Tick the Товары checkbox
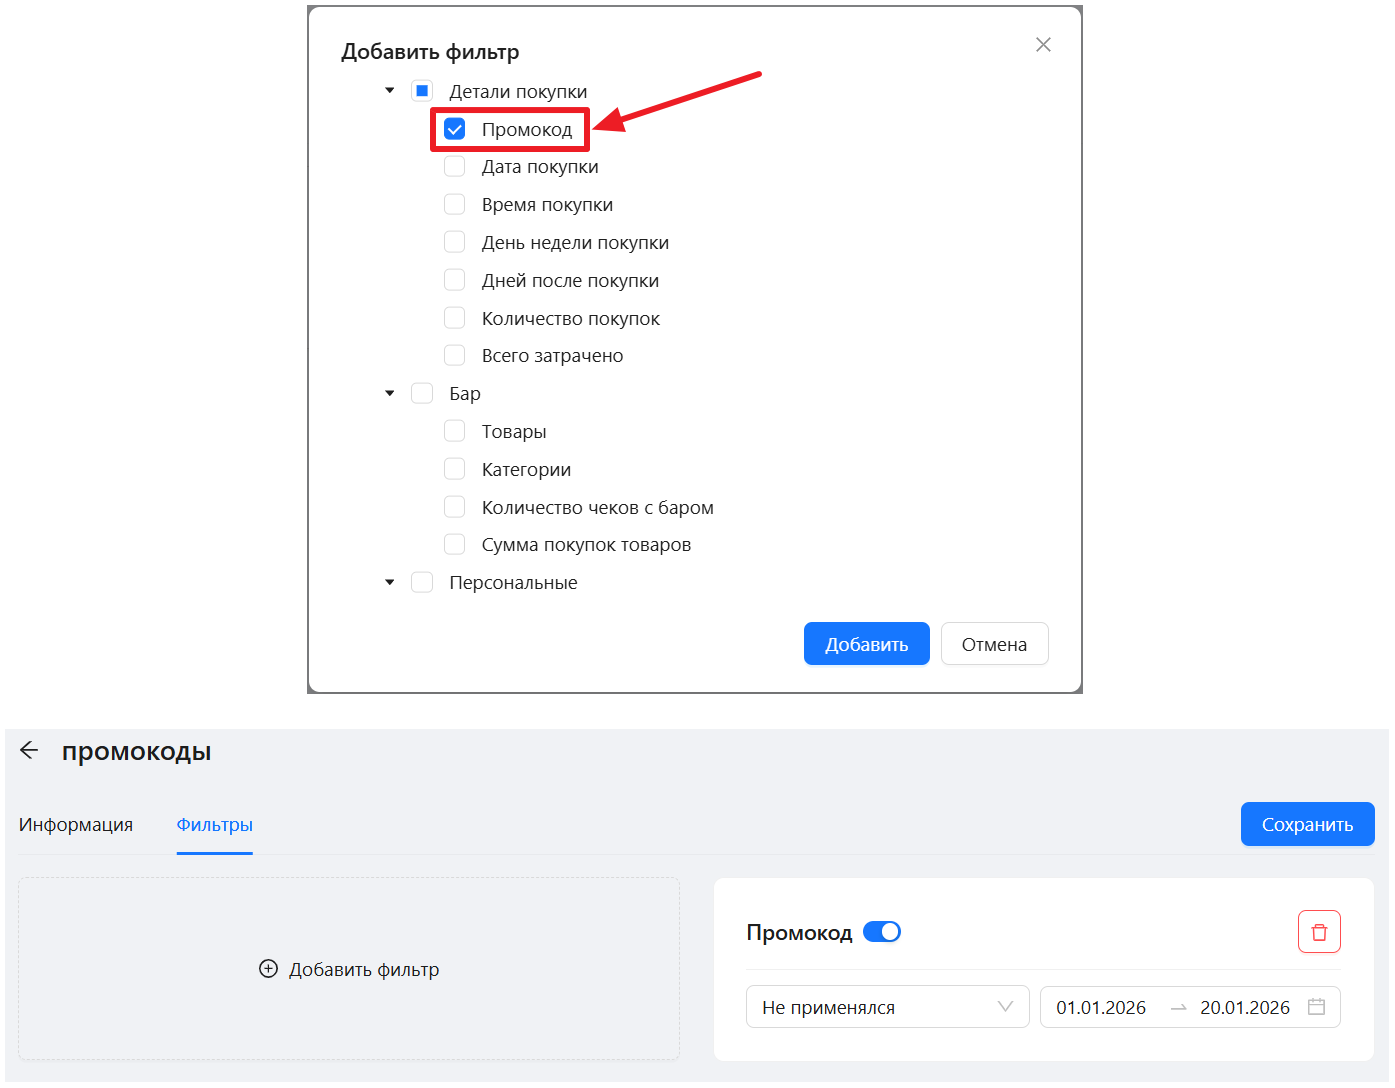The height and width of the screenshot is (1088, 1395). click(455, 432)
